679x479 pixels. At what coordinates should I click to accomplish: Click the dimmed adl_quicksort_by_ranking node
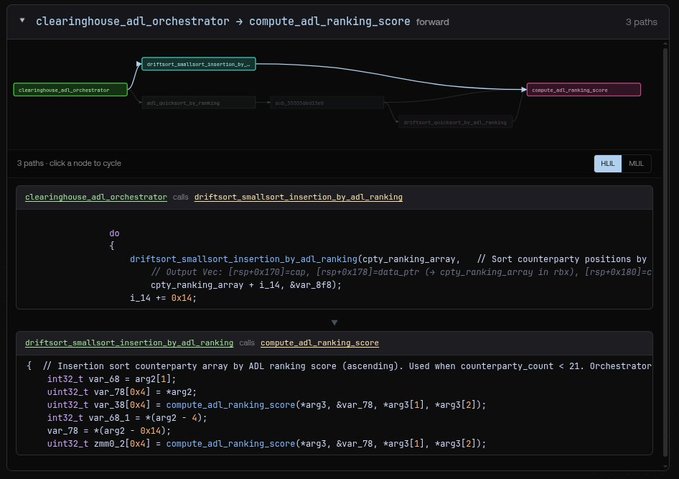pyautogui.click(x=199, y=103)
